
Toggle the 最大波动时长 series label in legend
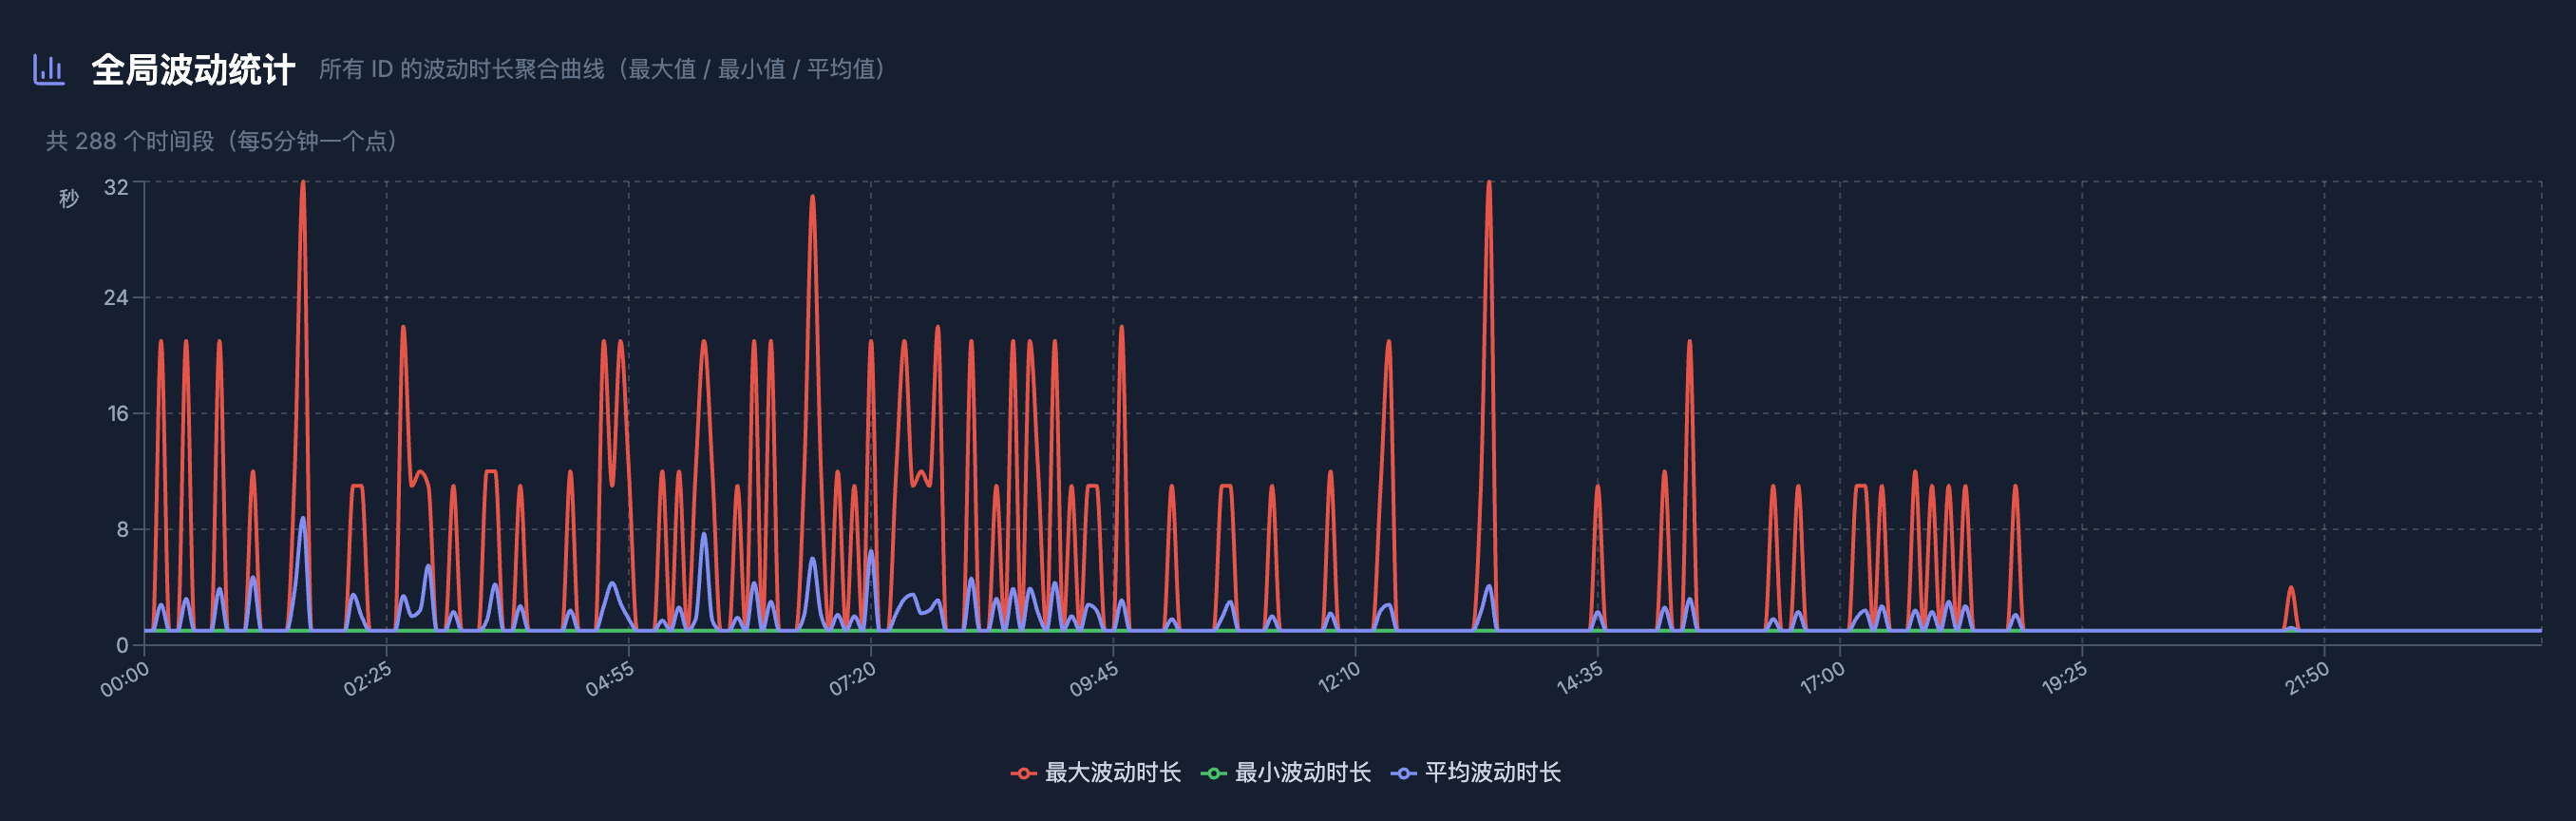click(1112, 773)
